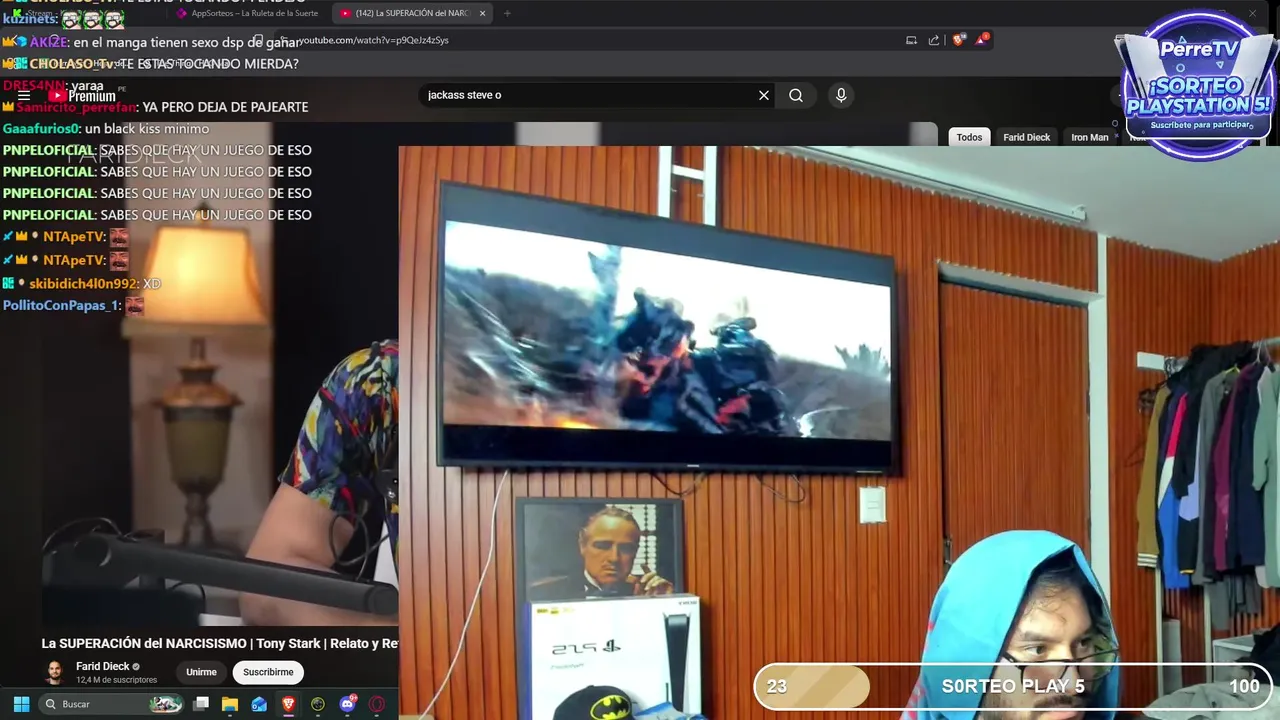Open Opera browser taskbar icon
Viewport: 1280px width, 720px height.
tap(377, 704)
